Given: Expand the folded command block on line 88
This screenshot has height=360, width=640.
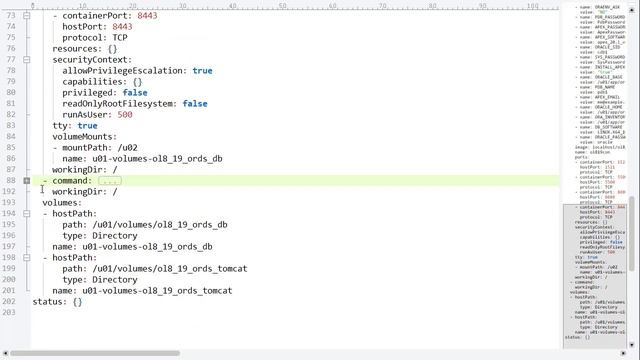Looking at the screenshot, I should point(27,180).
